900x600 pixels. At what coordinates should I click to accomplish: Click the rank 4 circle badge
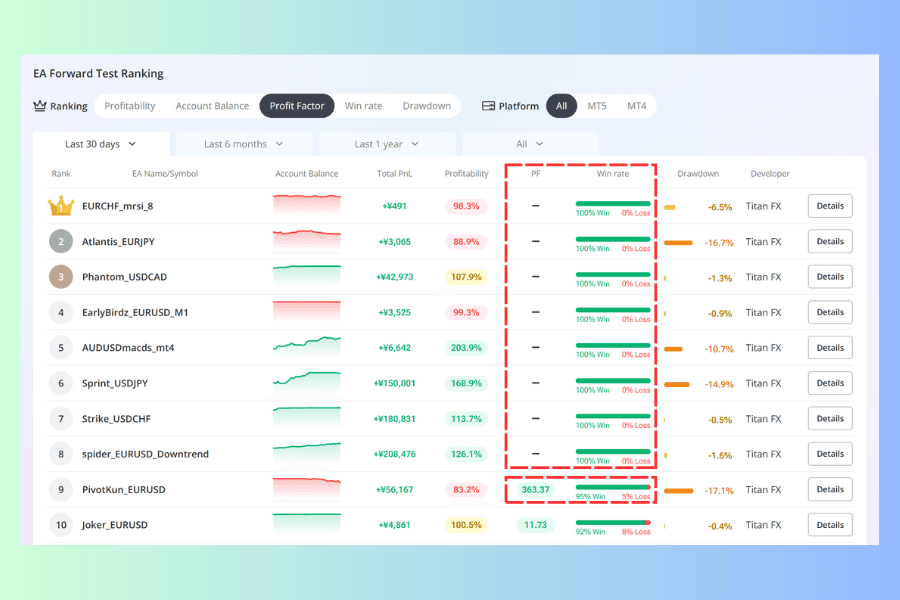61,312
